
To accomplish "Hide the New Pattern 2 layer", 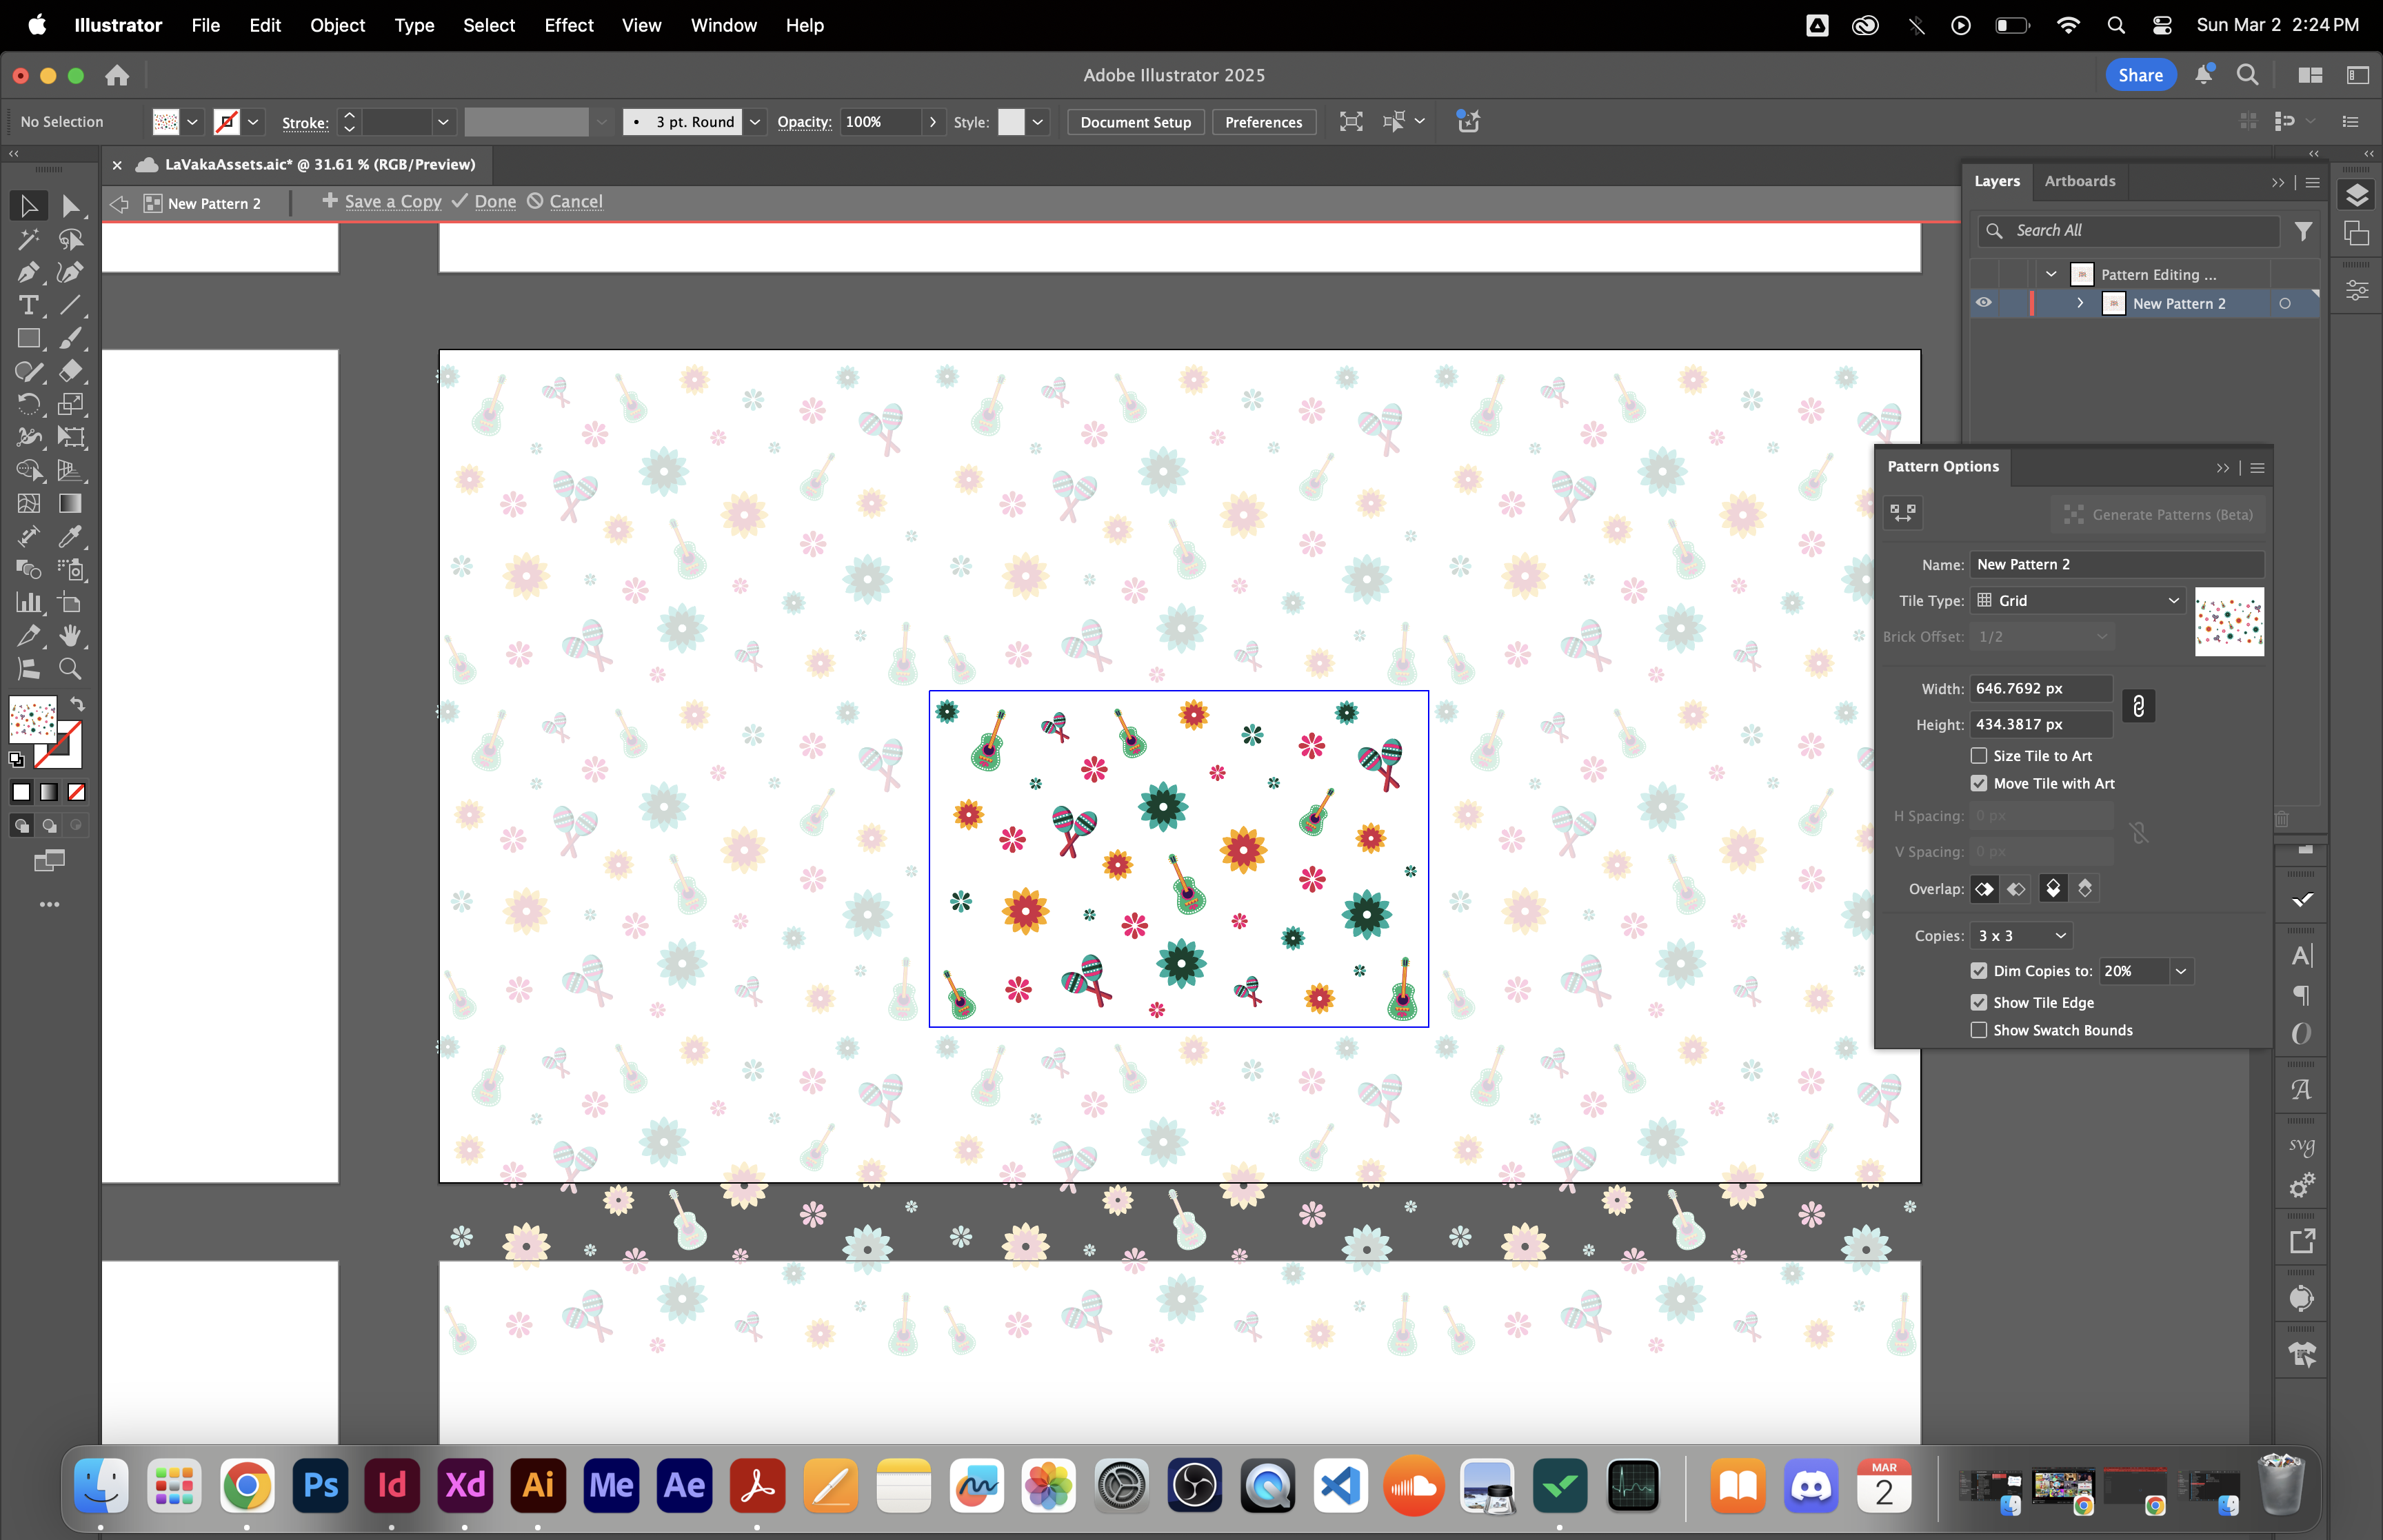I will [1984, 303].
